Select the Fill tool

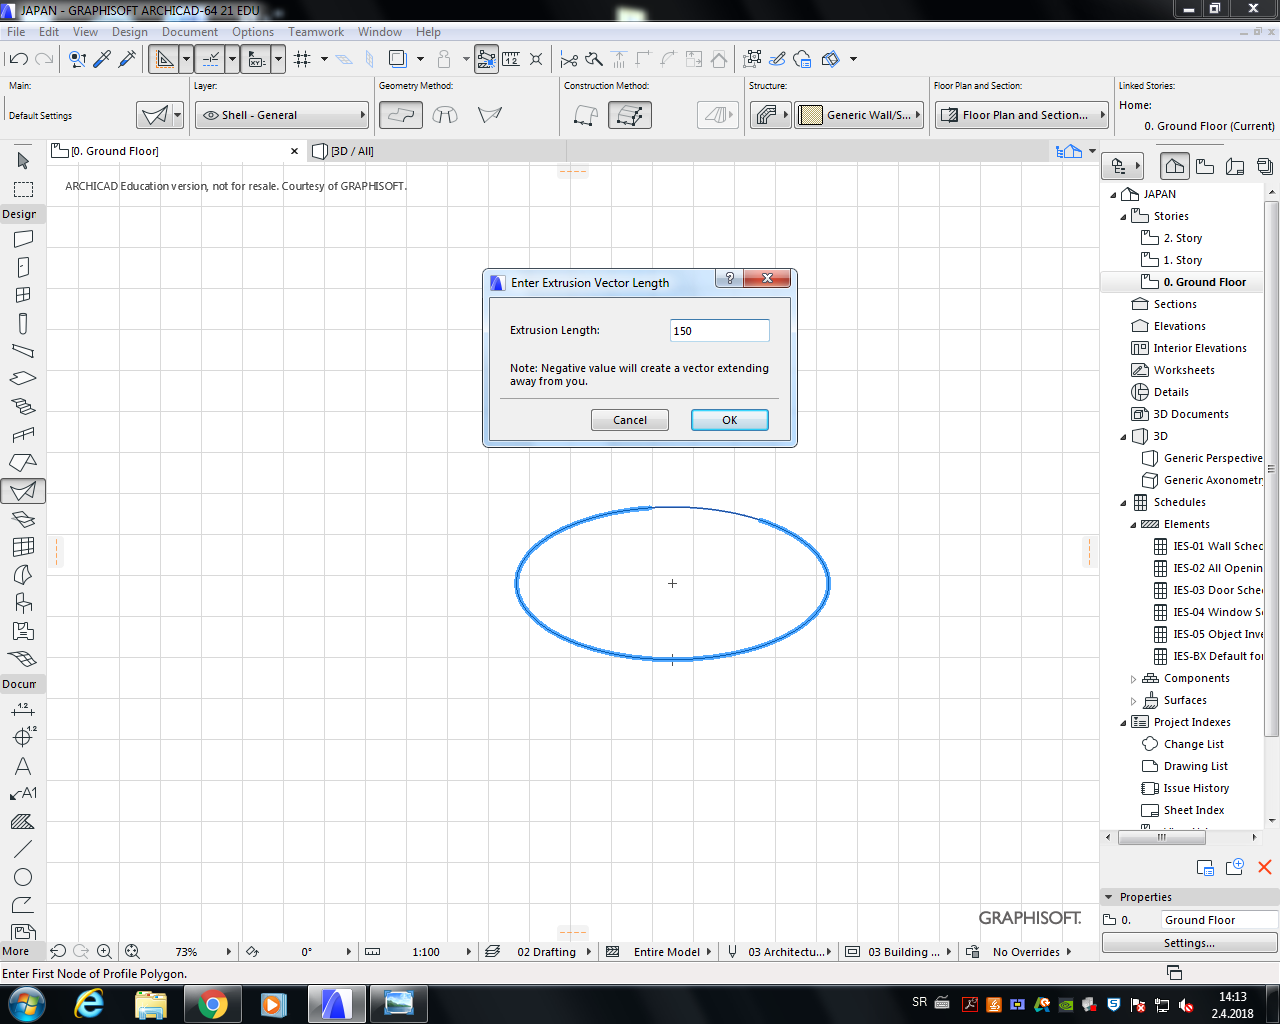tap(23, 822)
